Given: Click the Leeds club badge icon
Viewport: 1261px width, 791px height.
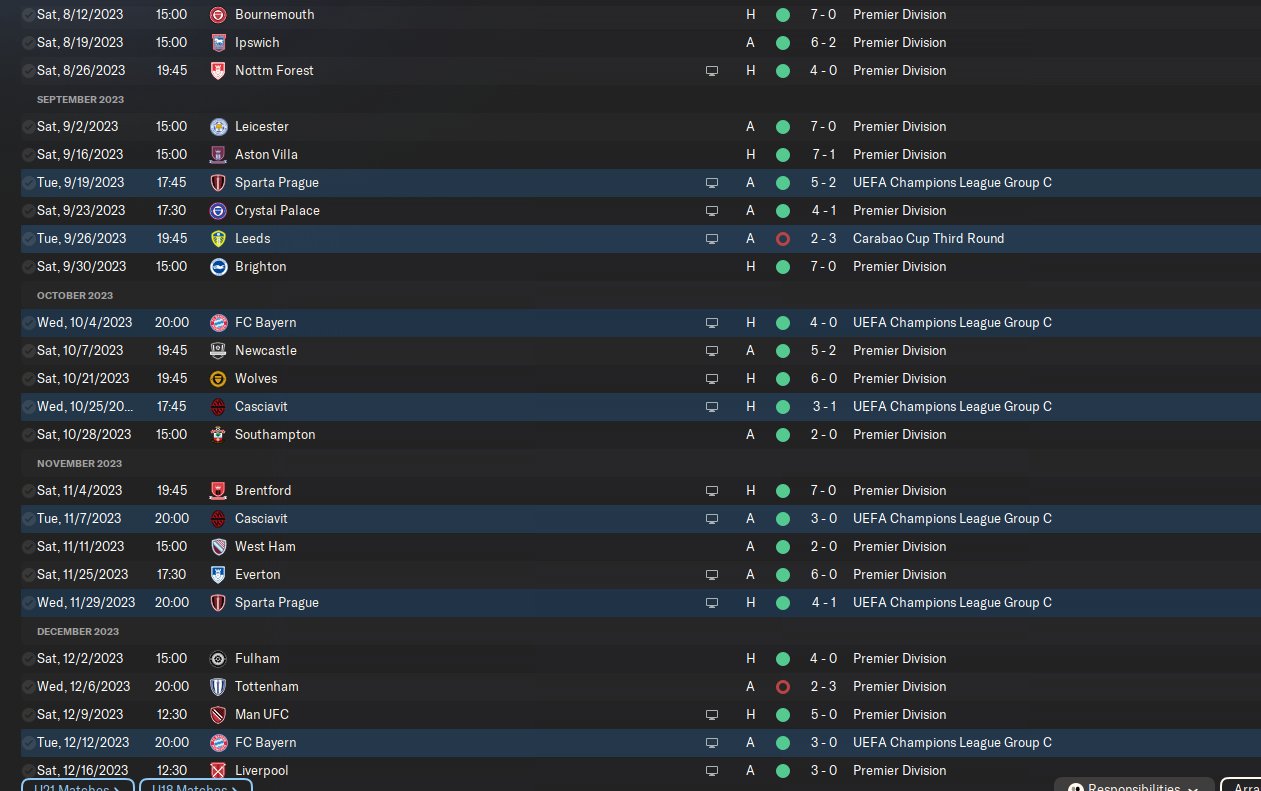Looking at the screenshot, I should coord(218,239).
